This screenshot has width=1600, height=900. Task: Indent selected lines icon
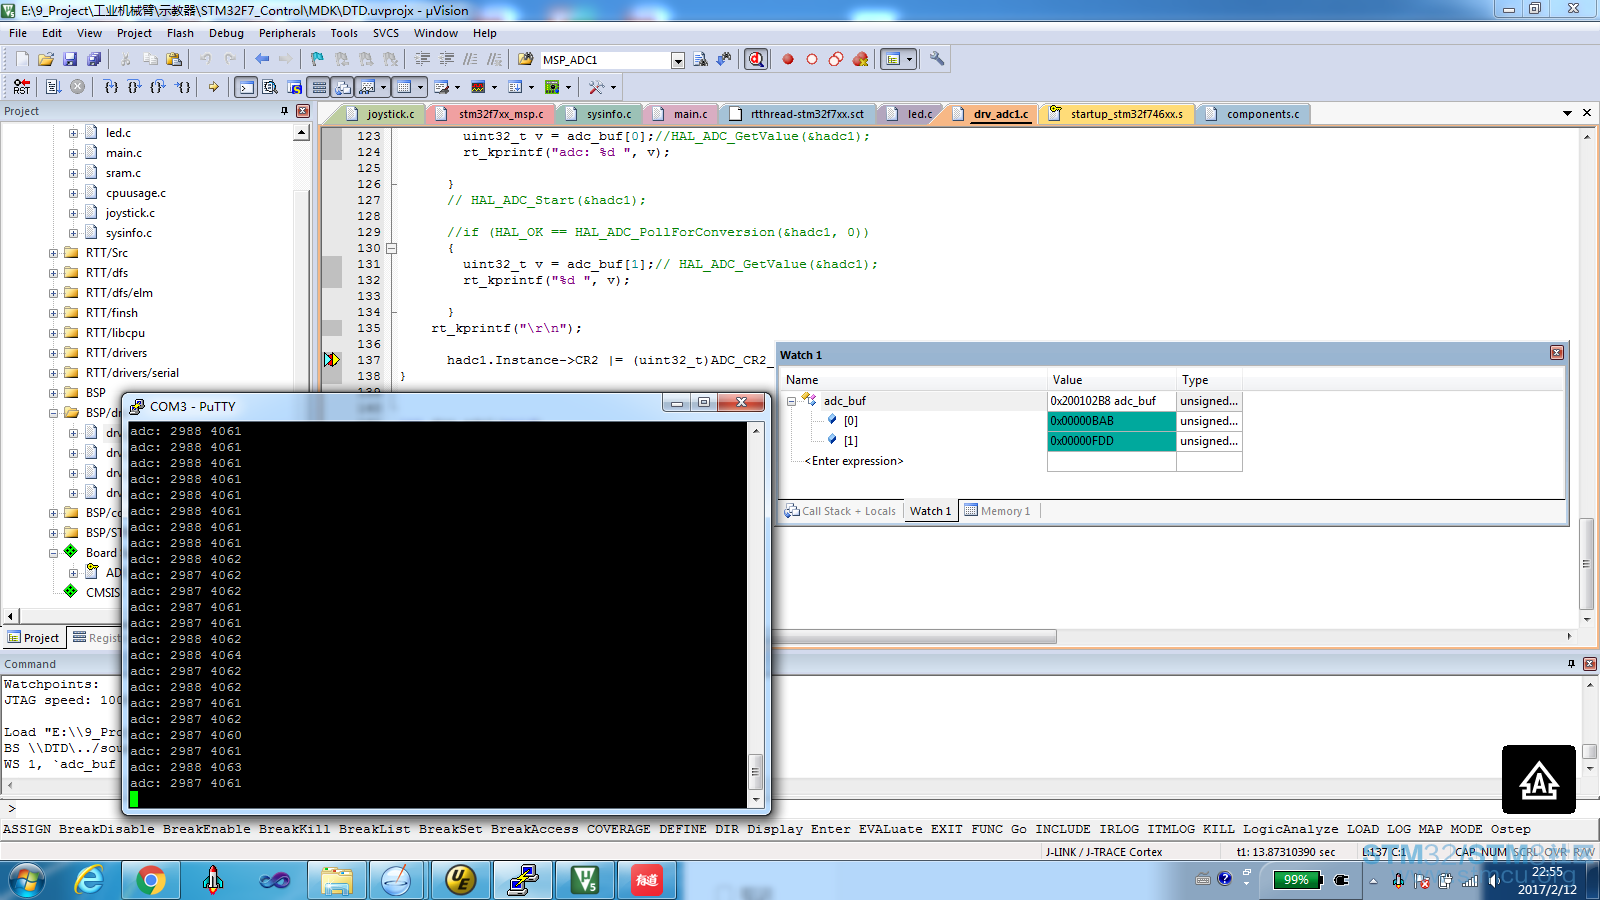(x=423, y=59)
